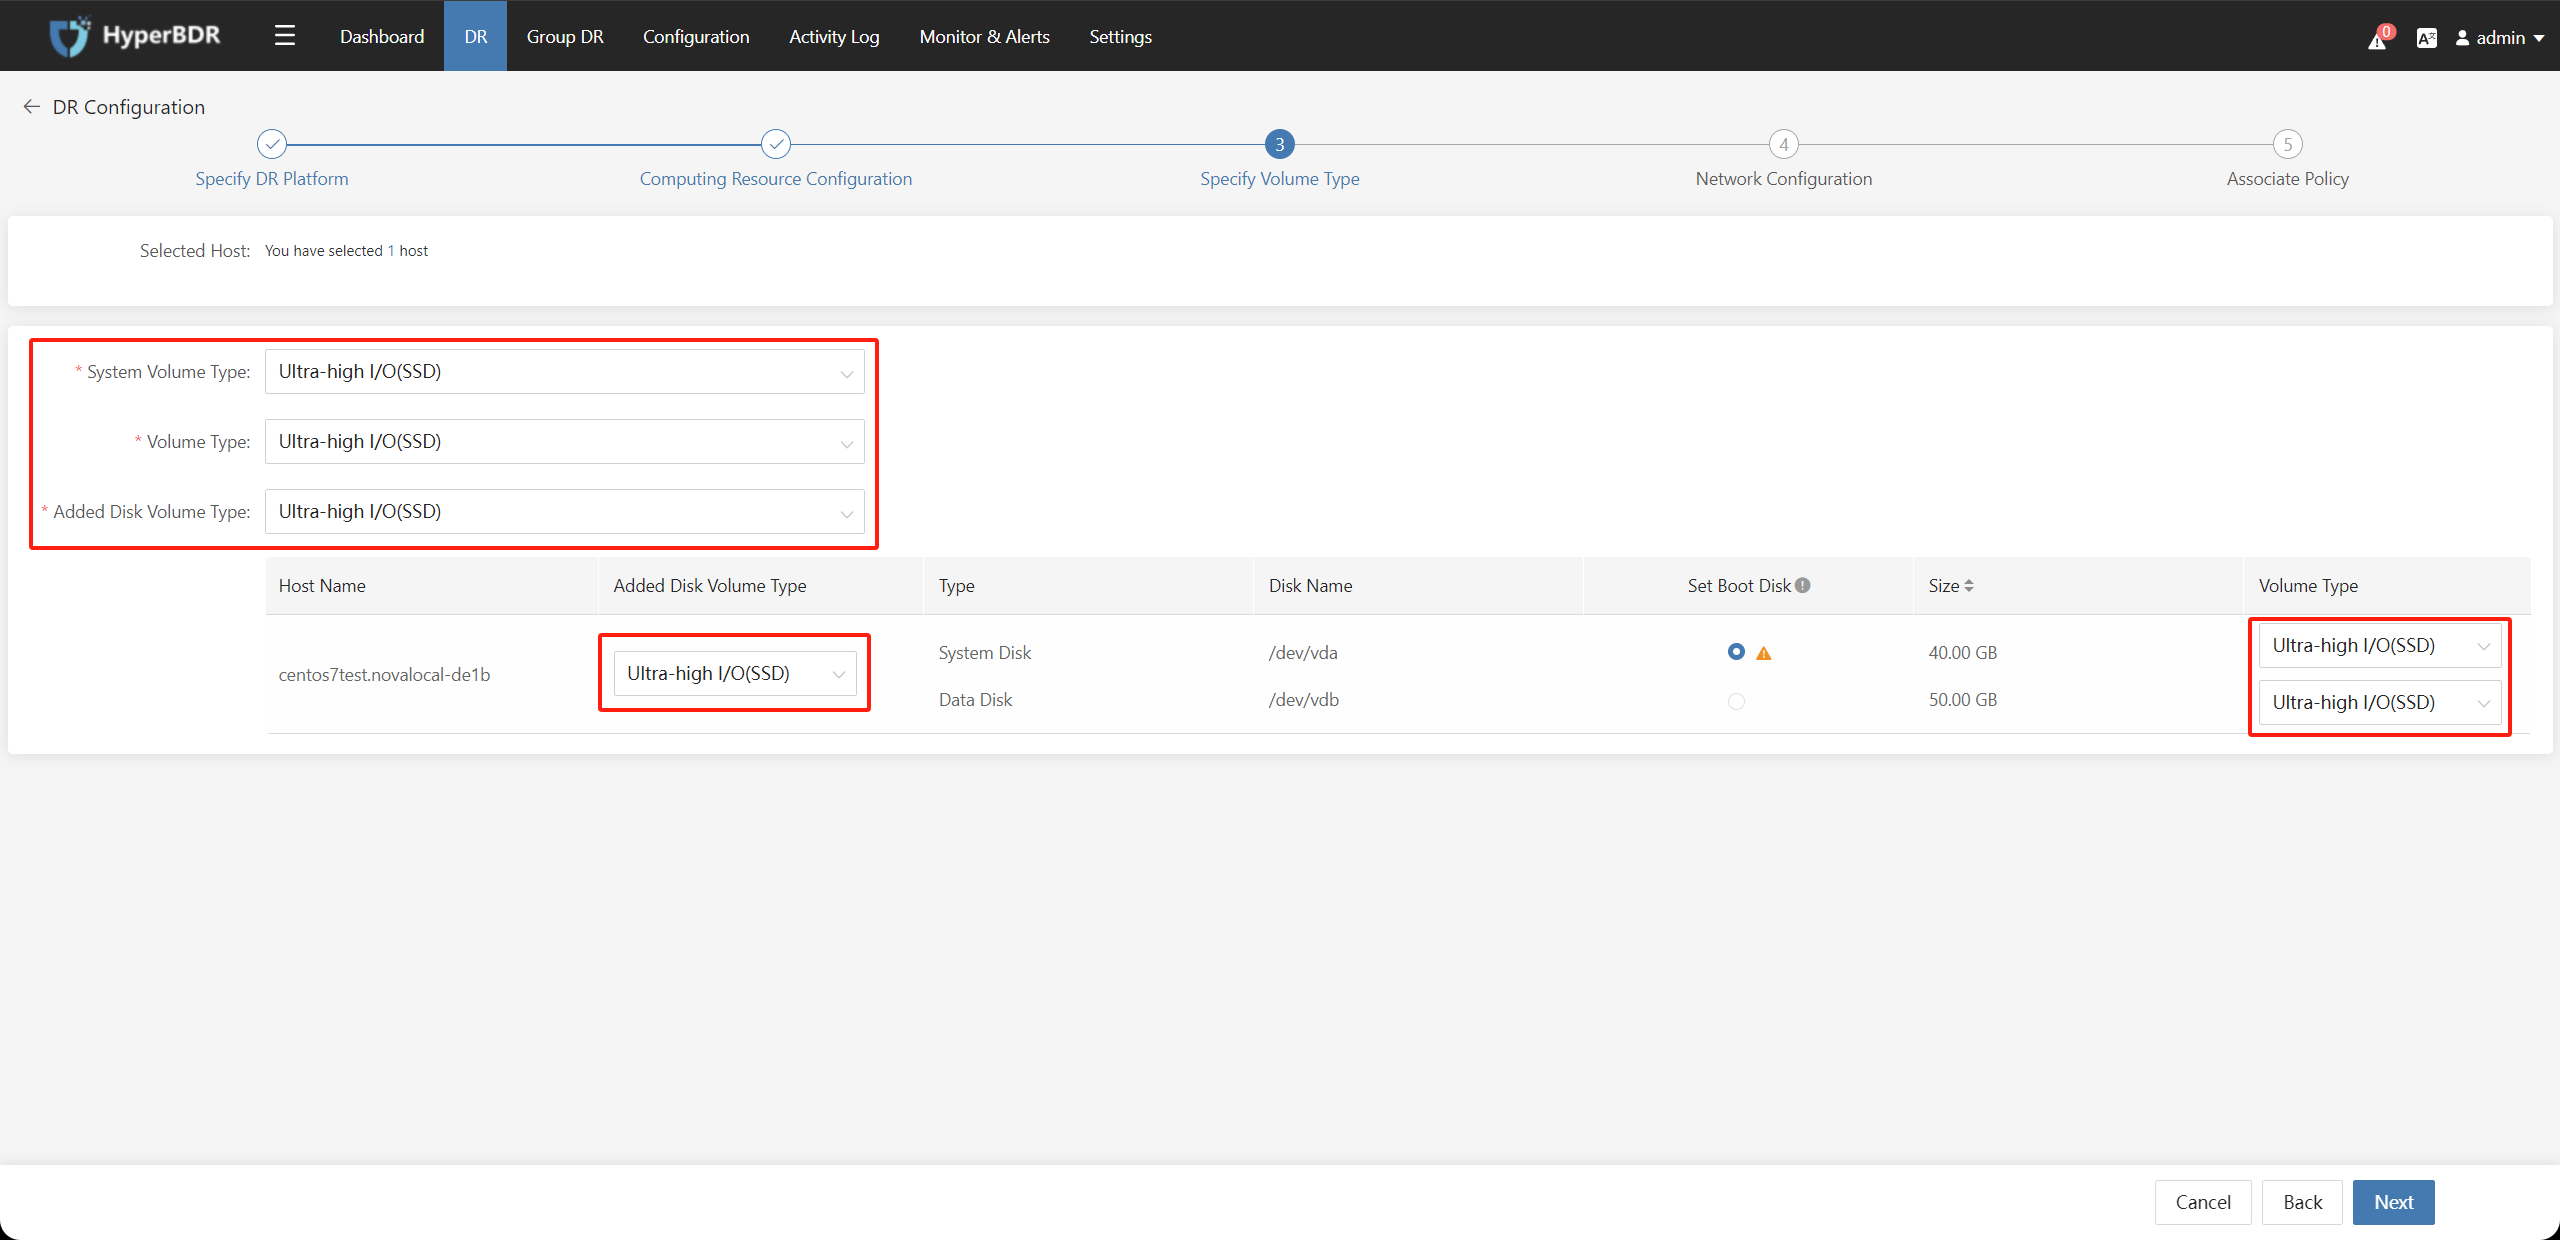
Task: Click step 3 circle icon
Action: coord(1280,144)
